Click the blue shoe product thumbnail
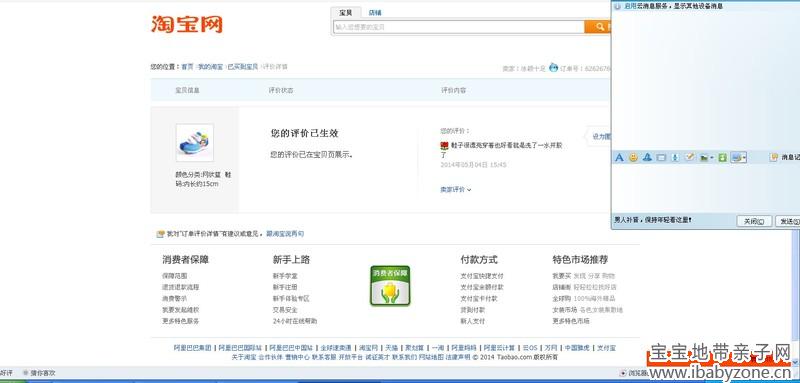 pyautogui.click(x=194, y=143)
